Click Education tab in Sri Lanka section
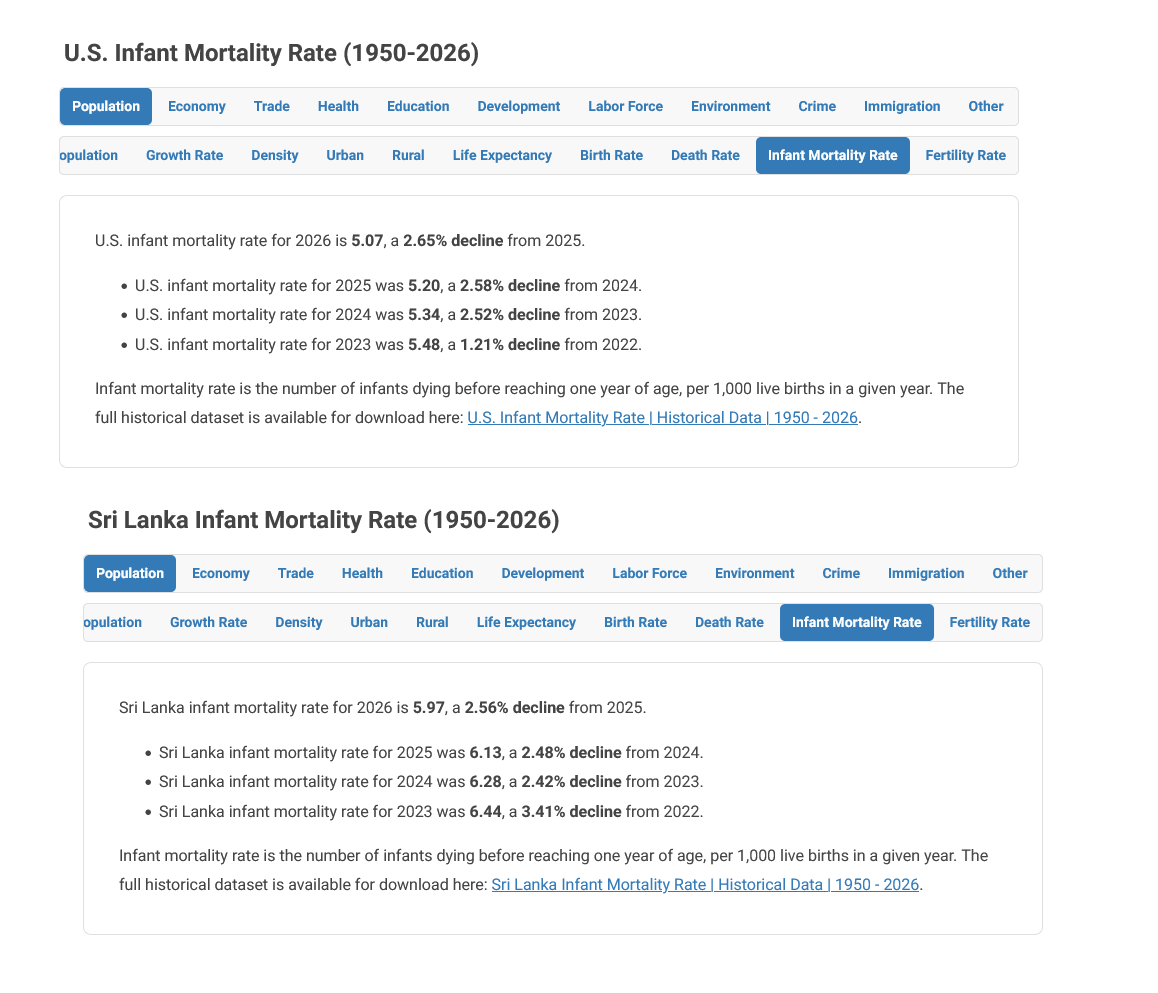 pyautogui.click(x=442, y=574)
